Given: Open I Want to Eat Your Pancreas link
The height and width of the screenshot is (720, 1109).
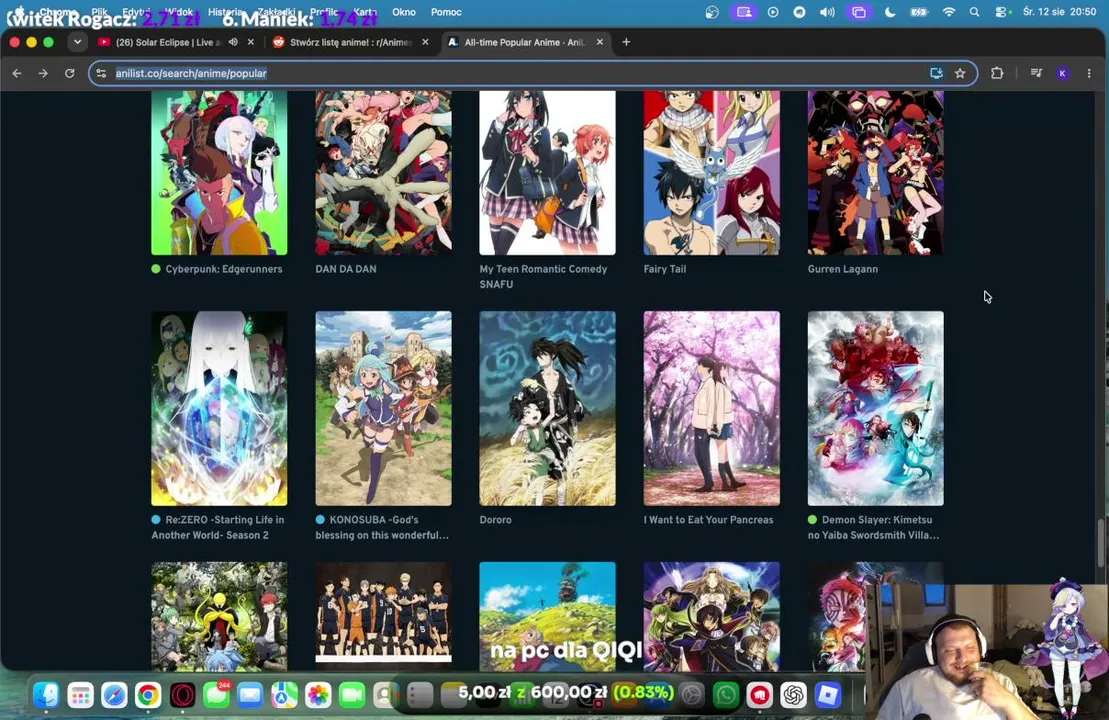Looking at the screenshot, I should pos(708,520).
